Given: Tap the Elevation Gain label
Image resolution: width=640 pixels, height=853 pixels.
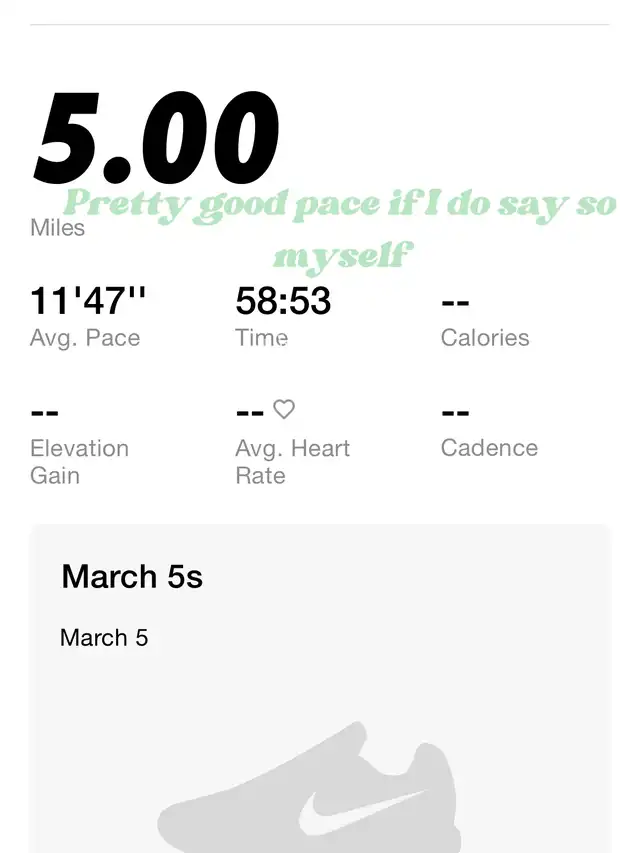Looking at the screenshot, I should [79, 462].
